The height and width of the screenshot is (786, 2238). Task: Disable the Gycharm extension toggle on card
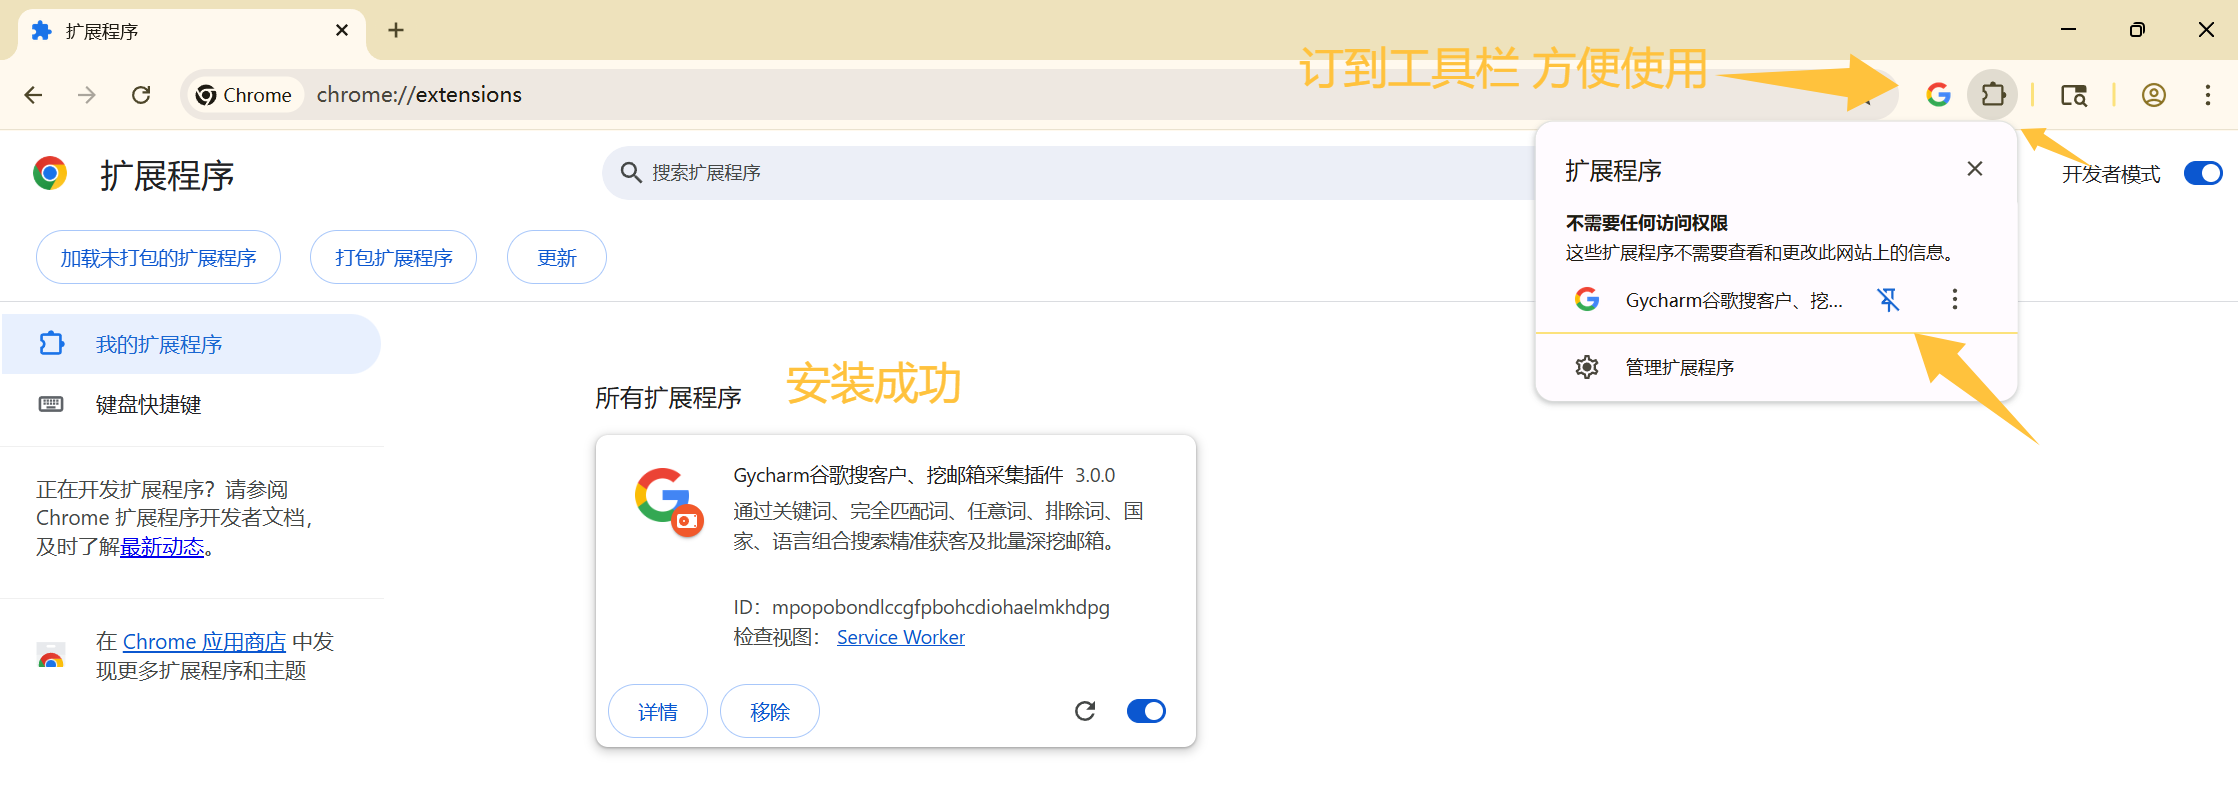1146,711
